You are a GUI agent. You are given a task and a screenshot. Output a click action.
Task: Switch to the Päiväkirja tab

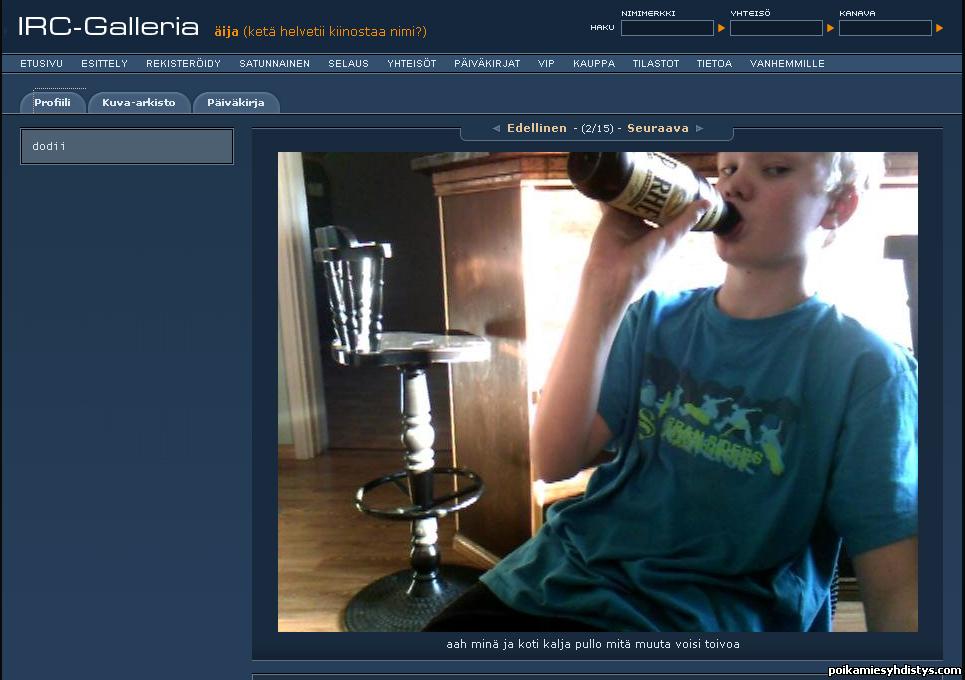click(x=236, y=103)
